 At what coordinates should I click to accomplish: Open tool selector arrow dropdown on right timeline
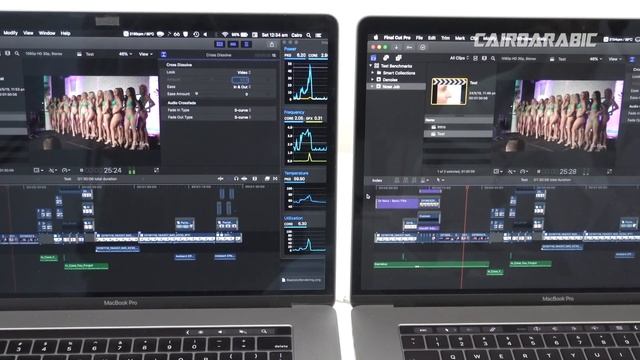pos(440,180)
